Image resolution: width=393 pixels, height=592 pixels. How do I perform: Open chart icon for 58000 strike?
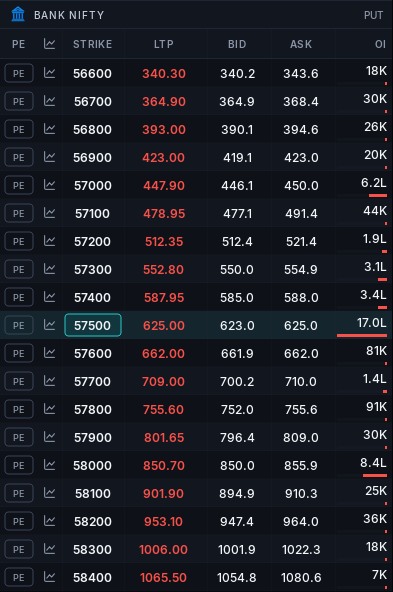click(x=49, y=465)
